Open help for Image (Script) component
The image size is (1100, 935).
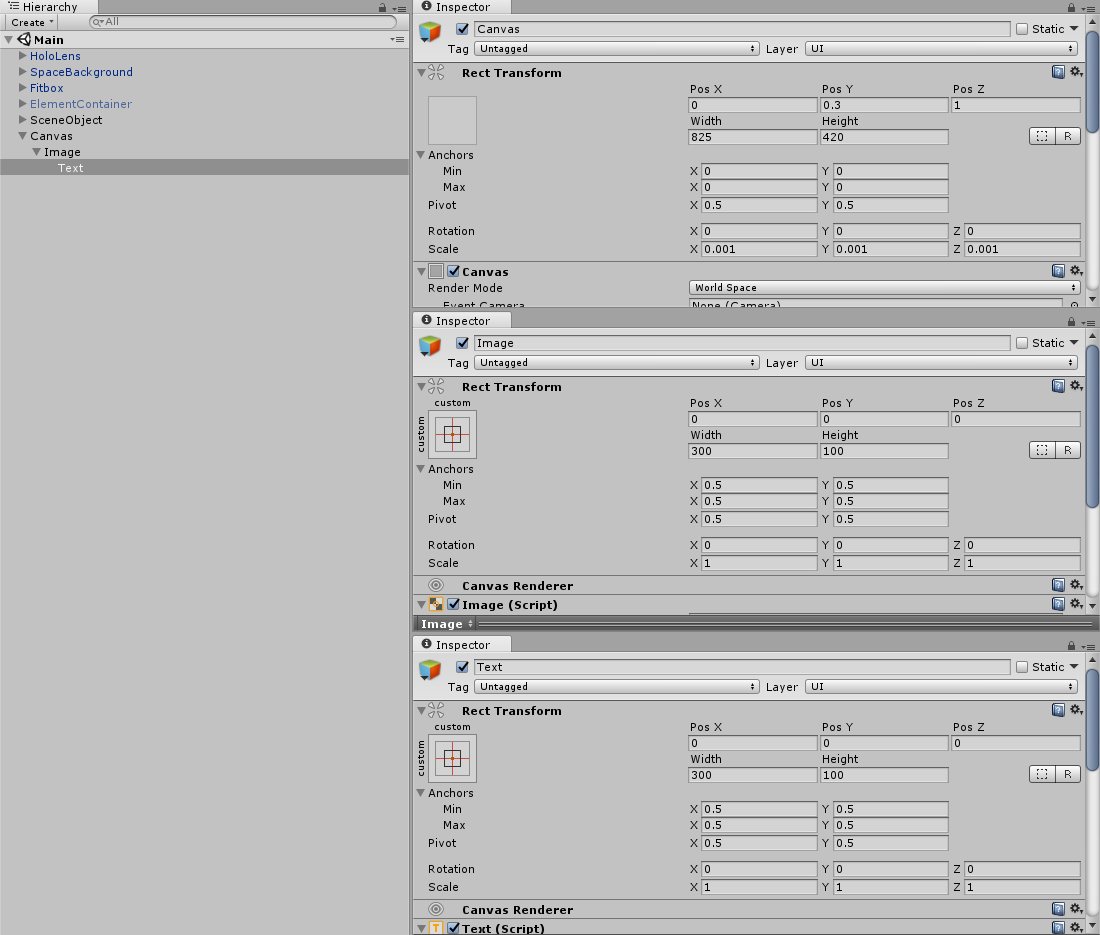(1058, 604)
